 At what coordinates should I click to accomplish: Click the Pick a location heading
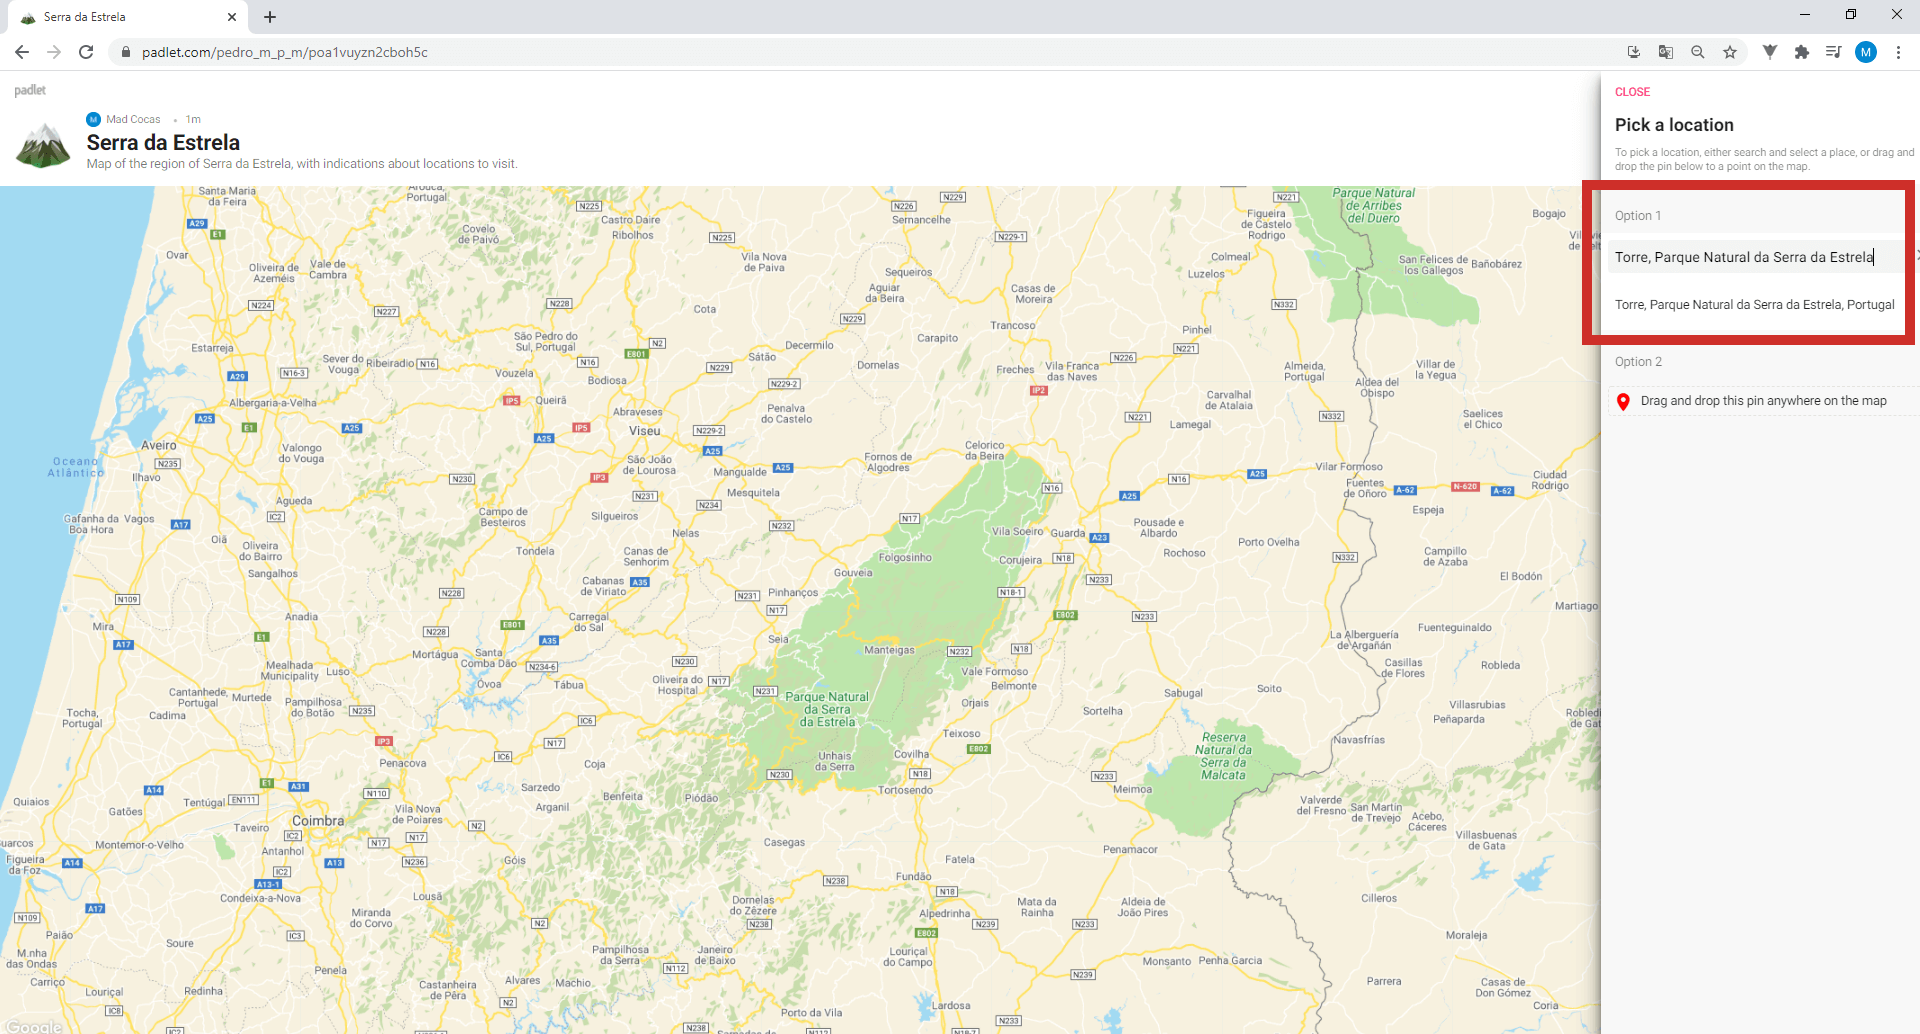1674,125
